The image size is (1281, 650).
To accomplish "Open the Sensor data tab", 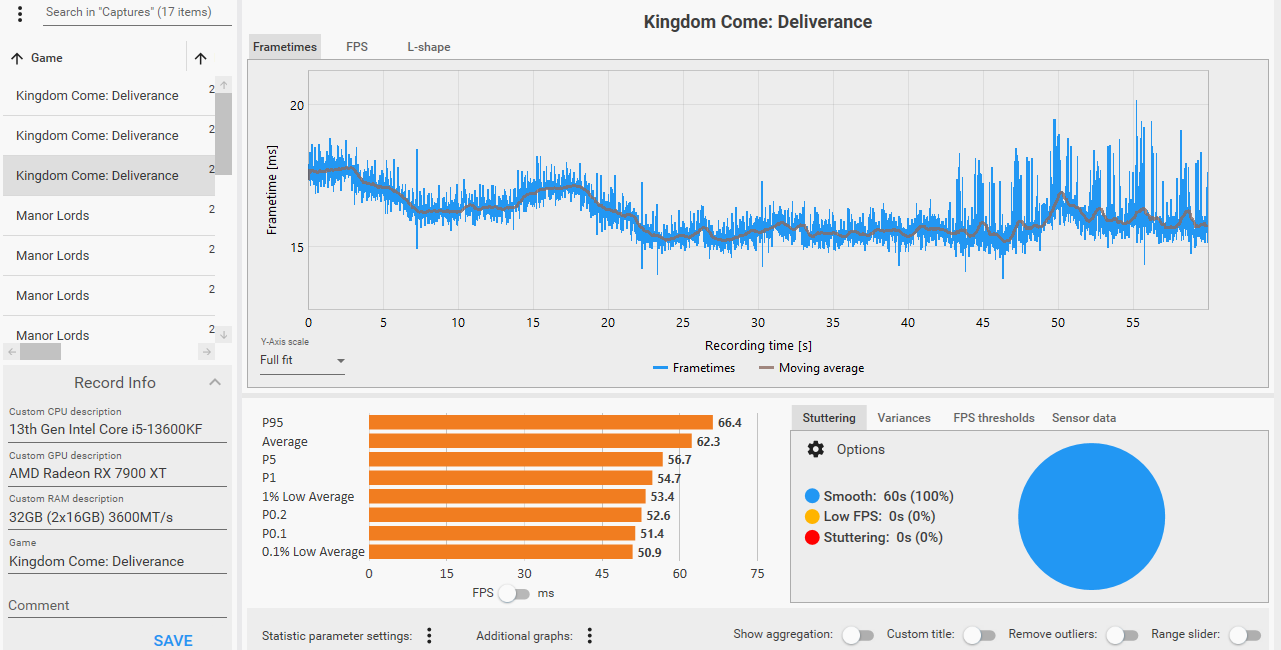I will pyautogui.click(x=1084, y=418).
